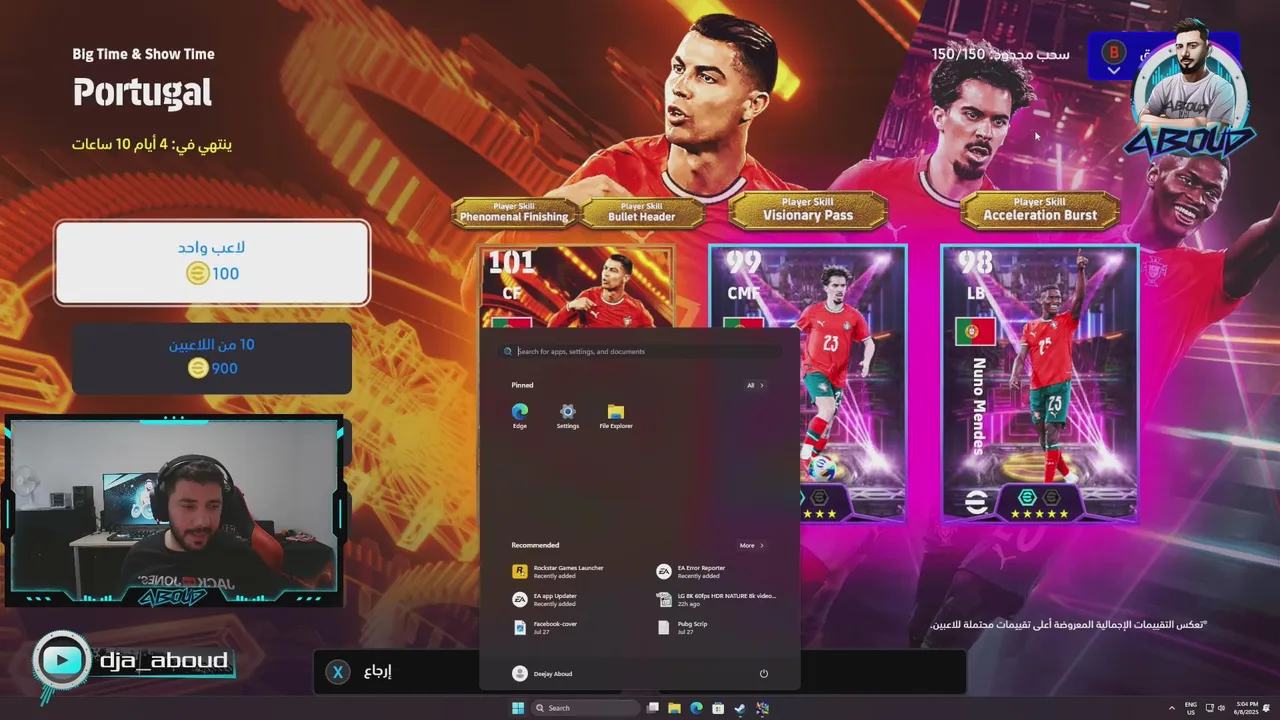Open Edge from Start menu pinned apps

[x=520, y=416]
